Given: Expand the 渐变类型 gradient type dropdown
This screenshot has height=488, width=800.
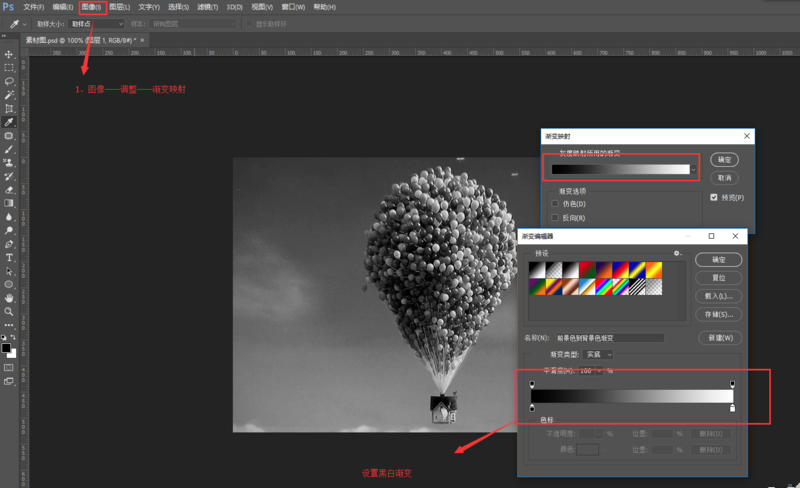Looking at the screenshot, I should point(600,354).
